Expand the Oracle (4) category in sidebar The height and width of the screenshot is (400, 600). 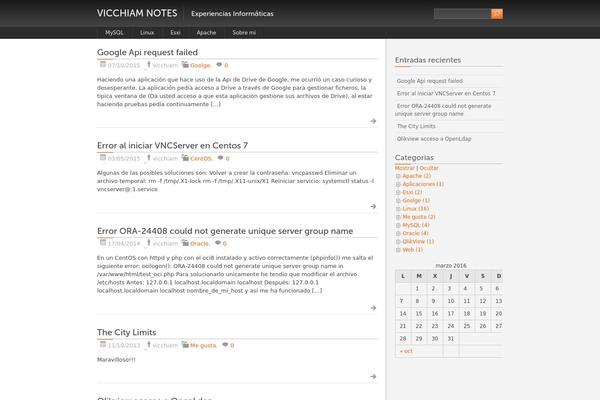point(398,233)
